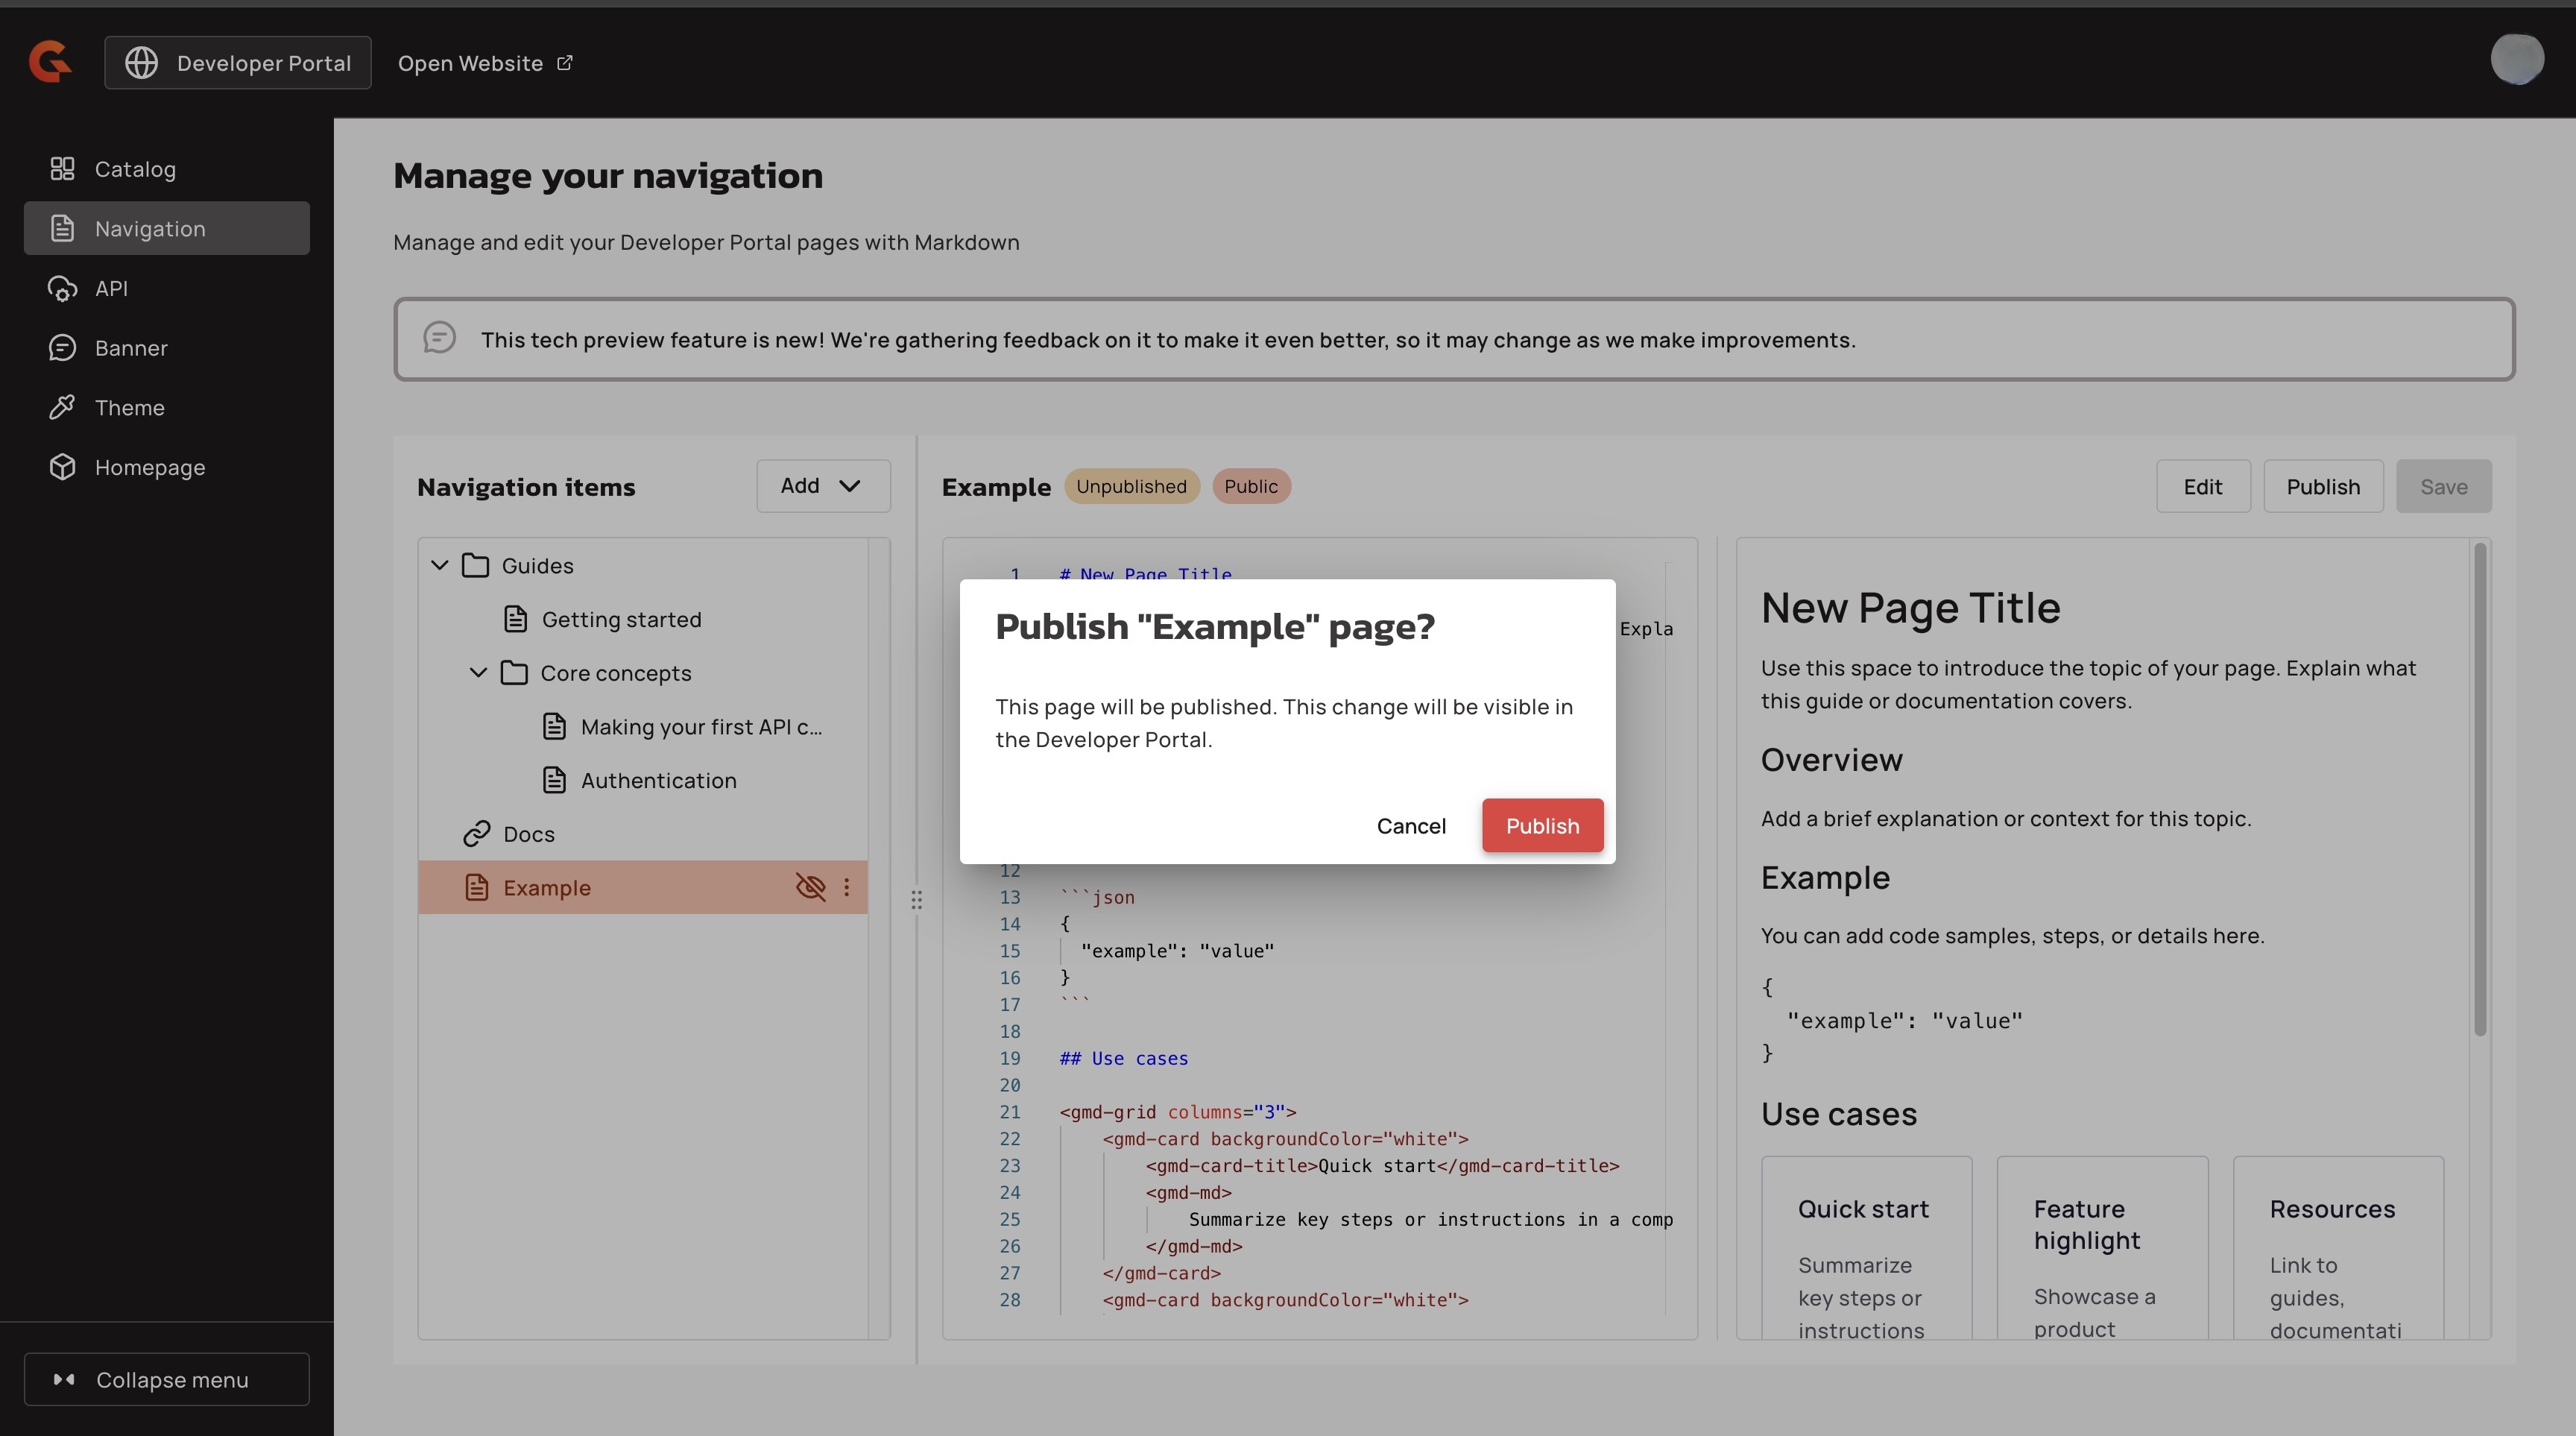Toggle visibility eye icon on Example item
The height and width of the screenshot is (1436, 2576).
[810, 887]
